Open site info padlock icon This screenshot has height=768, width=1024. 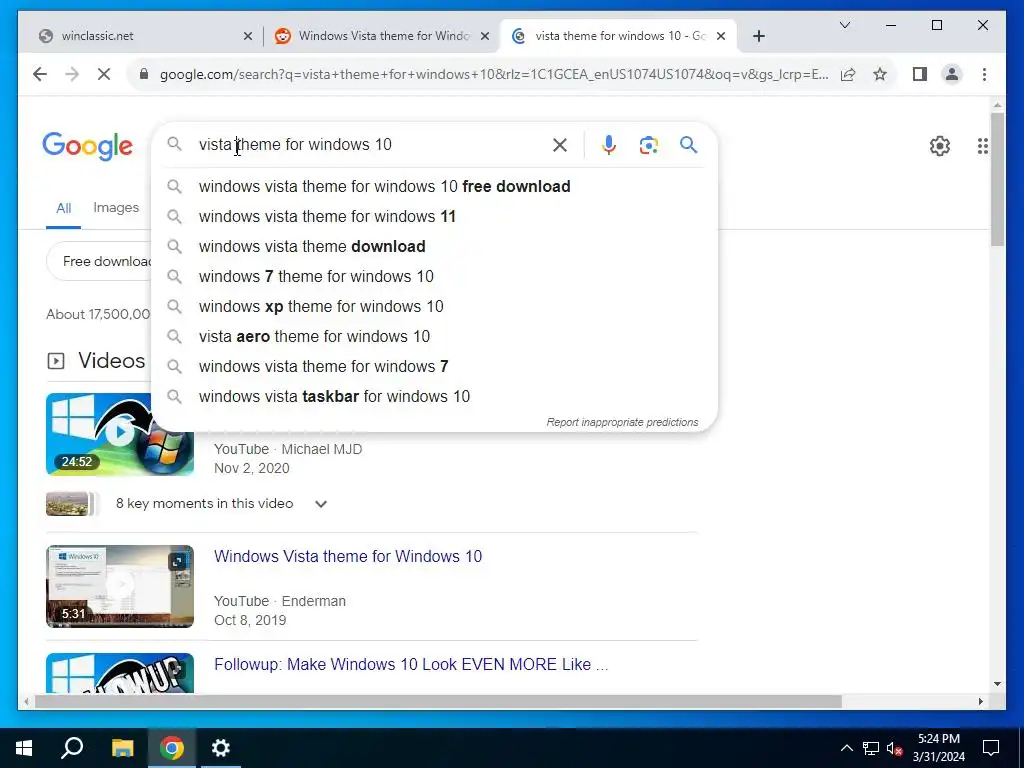click(144, 74)
